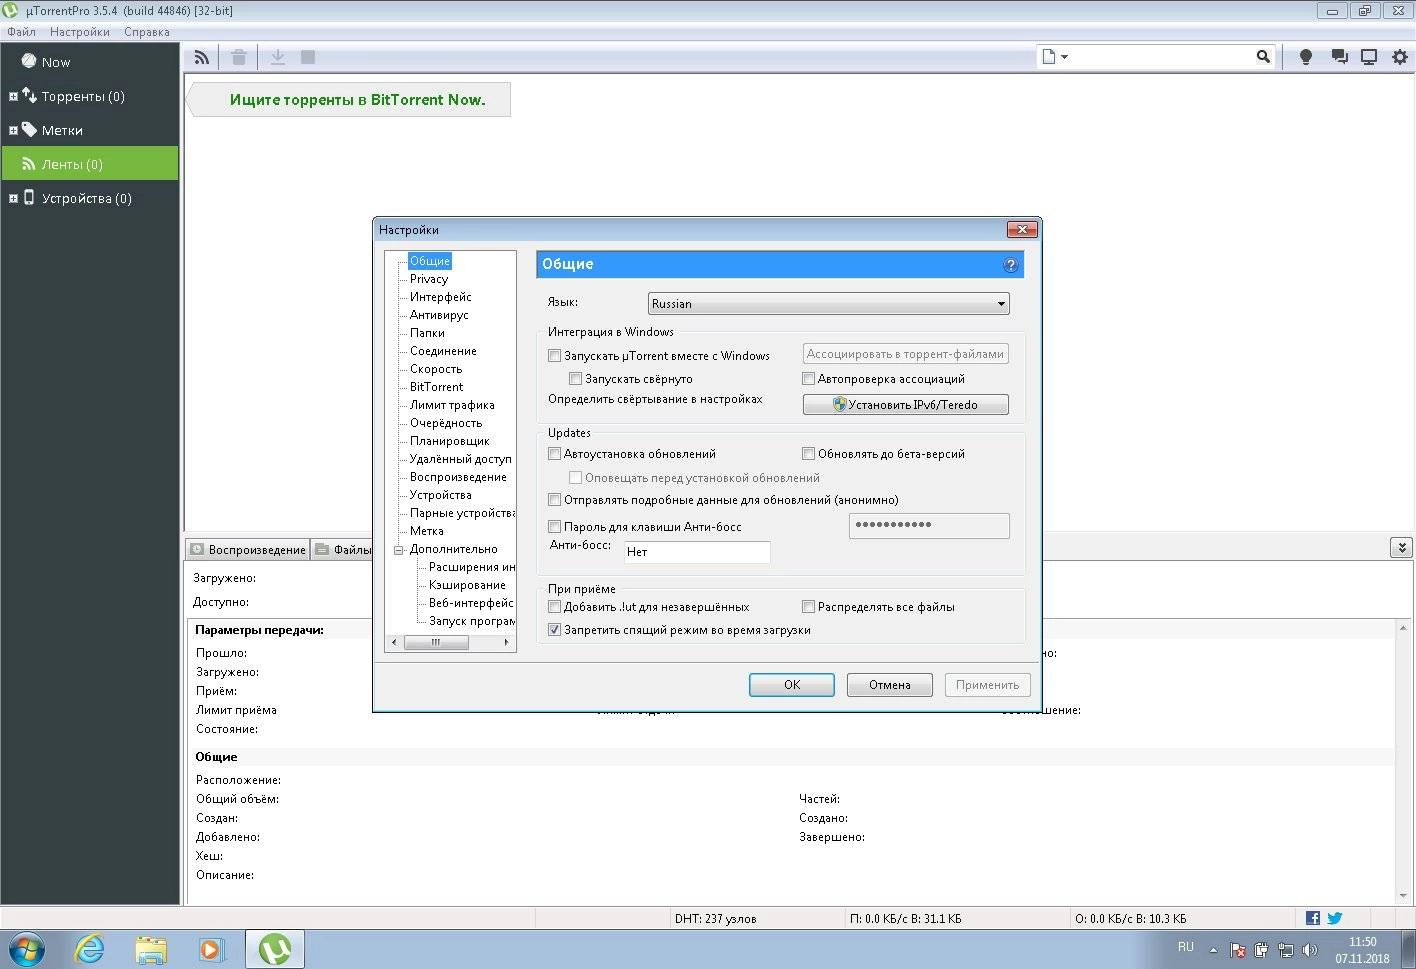Image resolution: width=1416 pixels, height=969 pixels.
Task: Open the gear settings icon
Action: (1399, 57)
